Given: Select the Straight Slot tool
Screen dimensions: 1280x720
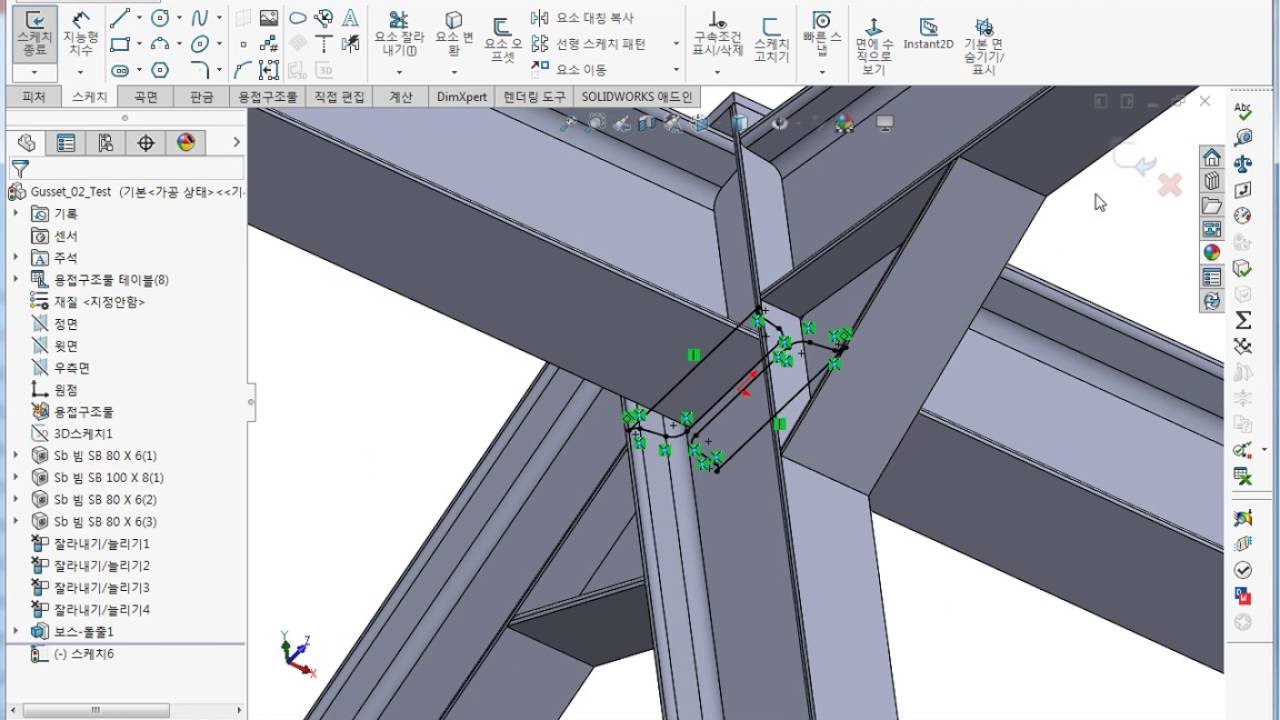Looking at the screenshot, I should pos(120,70).
